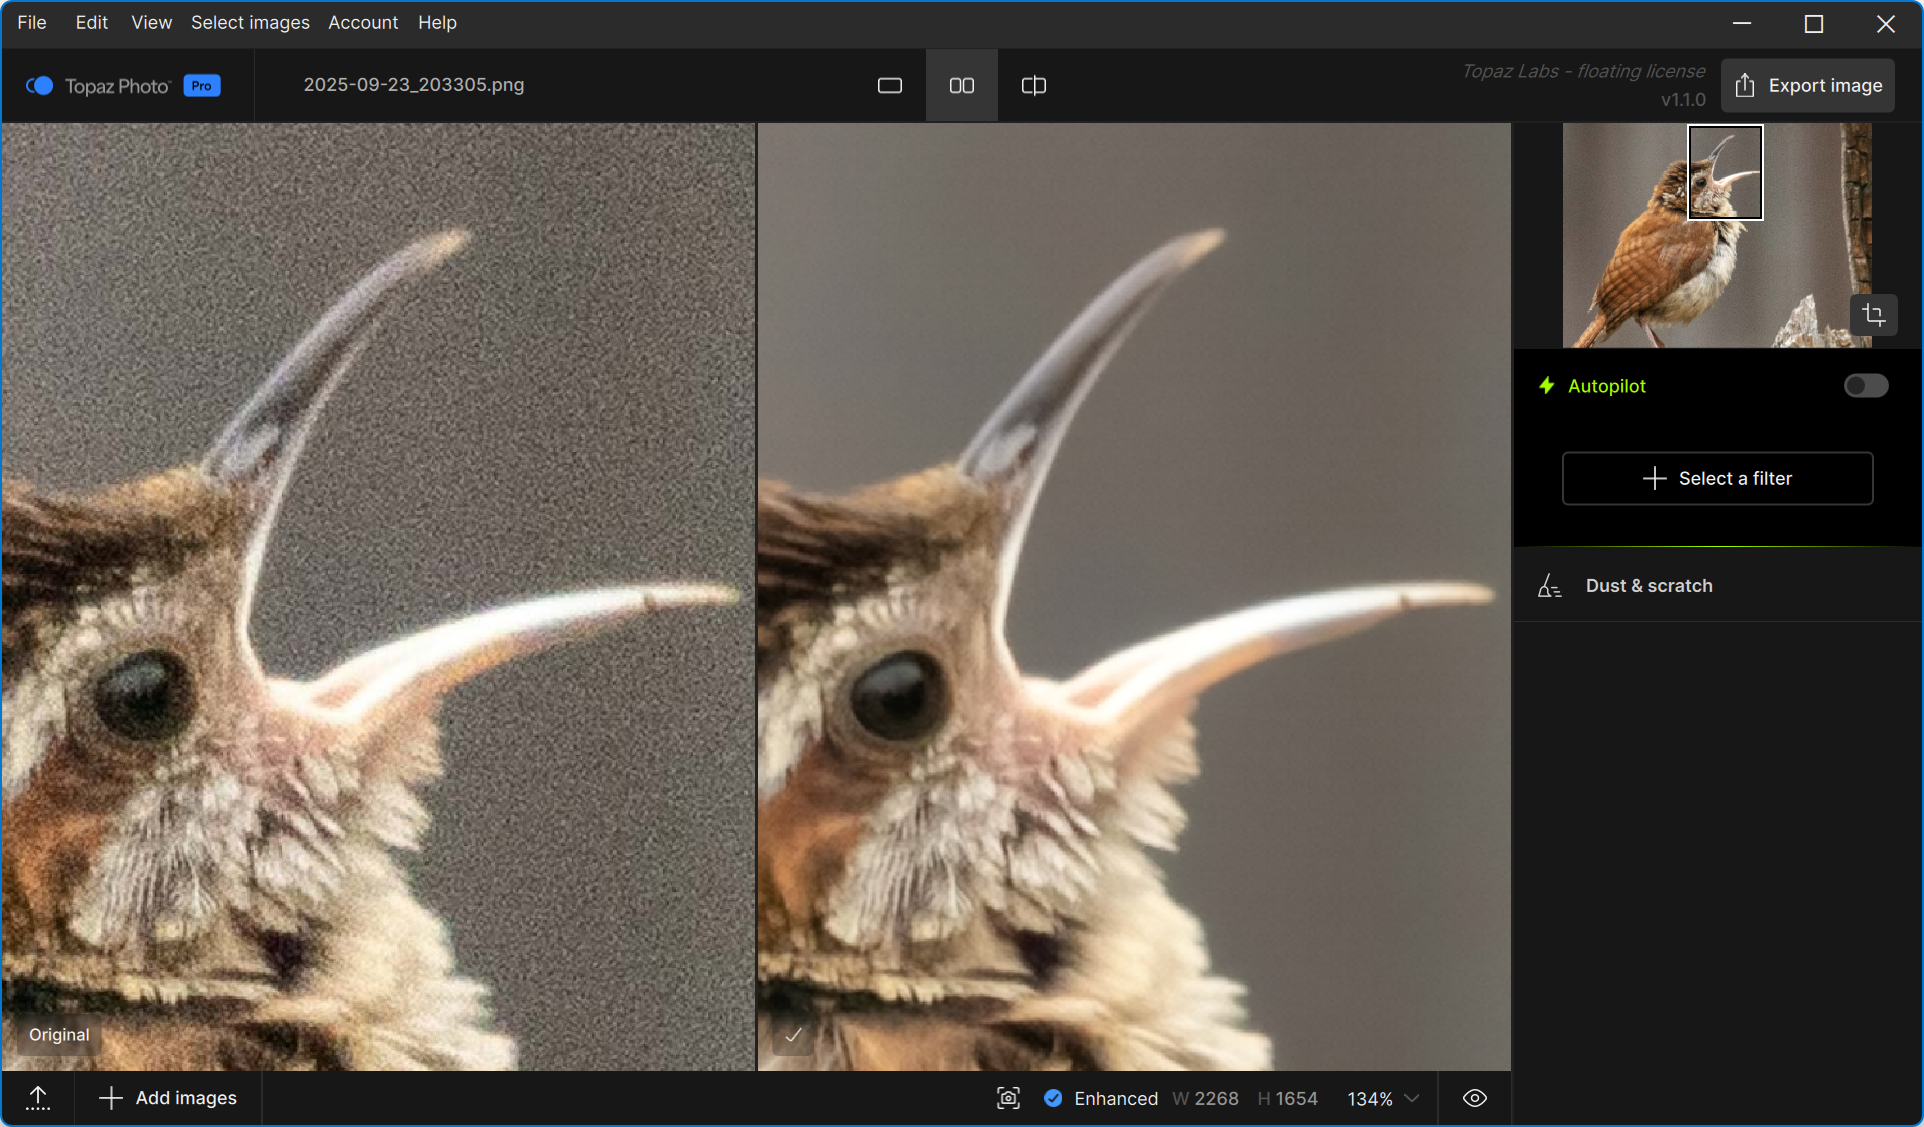The image size is (1924, 1127).
Task: Select split slider comparison view
Action: click(1033, 86)
